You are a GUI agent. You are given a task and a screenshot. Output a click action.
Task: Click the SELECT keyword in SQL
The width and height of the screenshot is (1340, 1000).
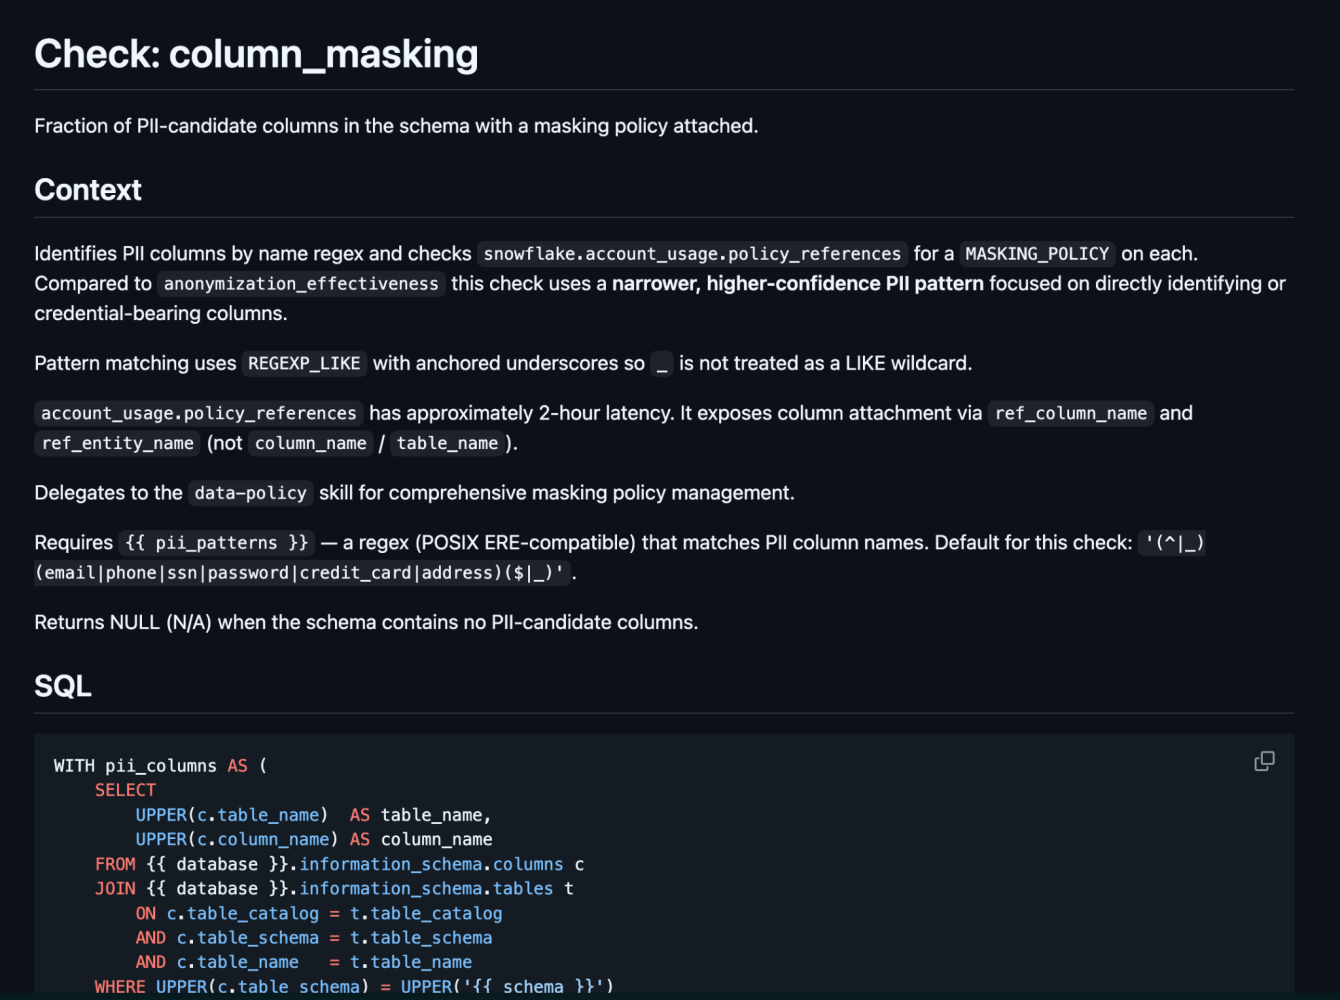125,790
